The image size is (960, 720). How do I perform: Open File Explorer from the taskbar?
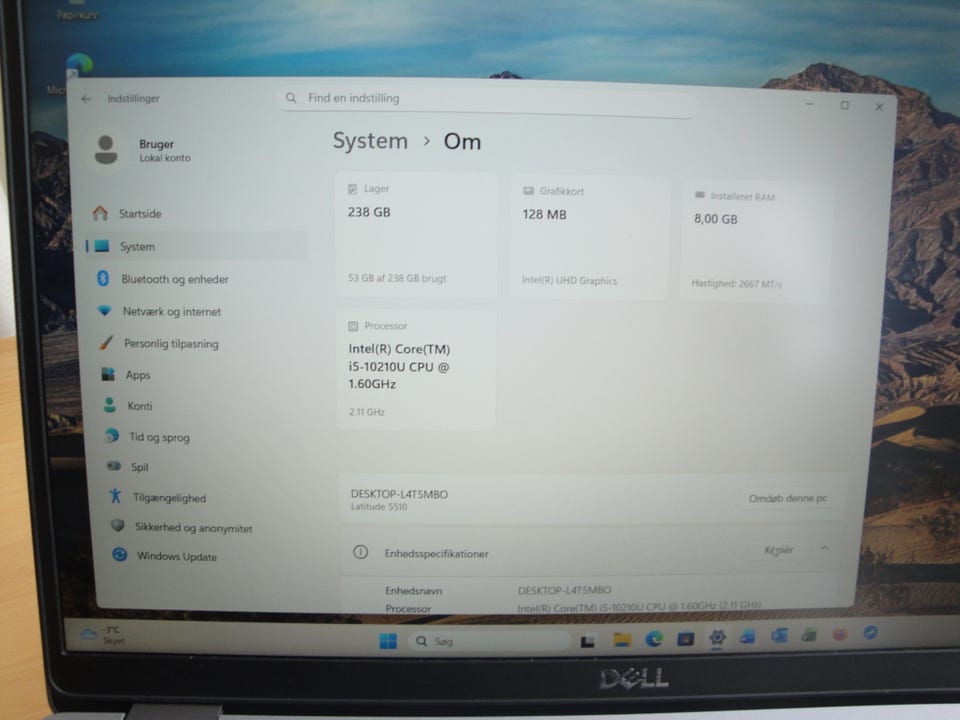pyautogui.click(x=622, y=640)
